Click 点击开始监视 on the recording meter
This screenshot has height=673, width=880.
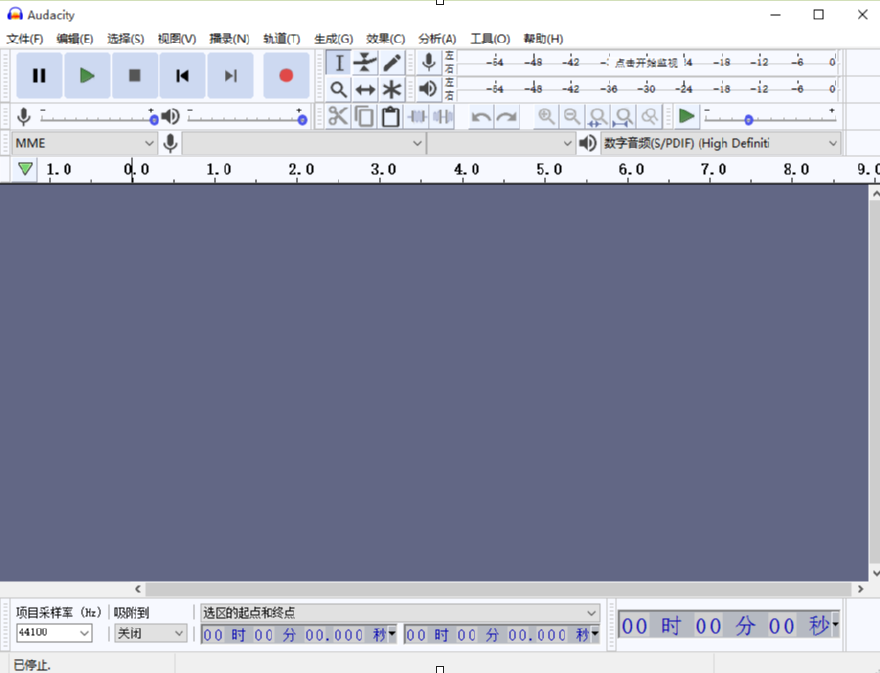coord(646,63)
